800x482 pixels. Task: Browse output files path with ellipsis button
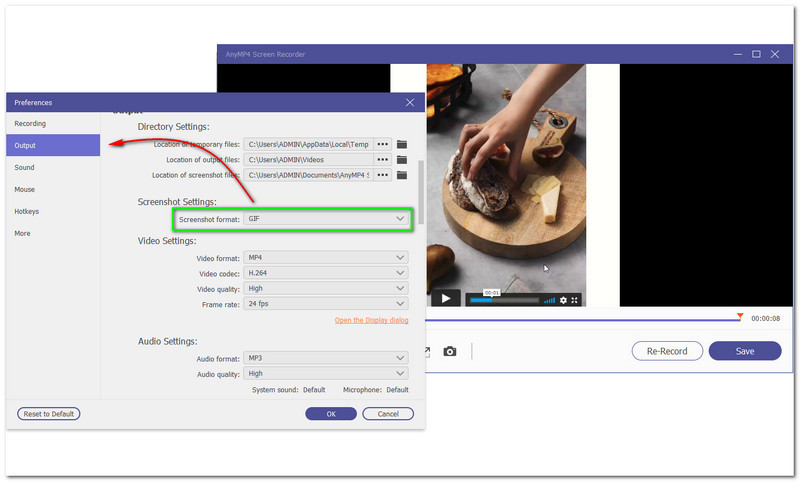coord(382,159)
